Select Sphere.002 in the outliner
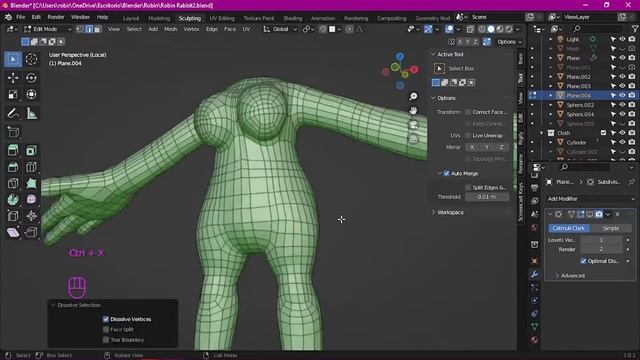 coord(580,105)
